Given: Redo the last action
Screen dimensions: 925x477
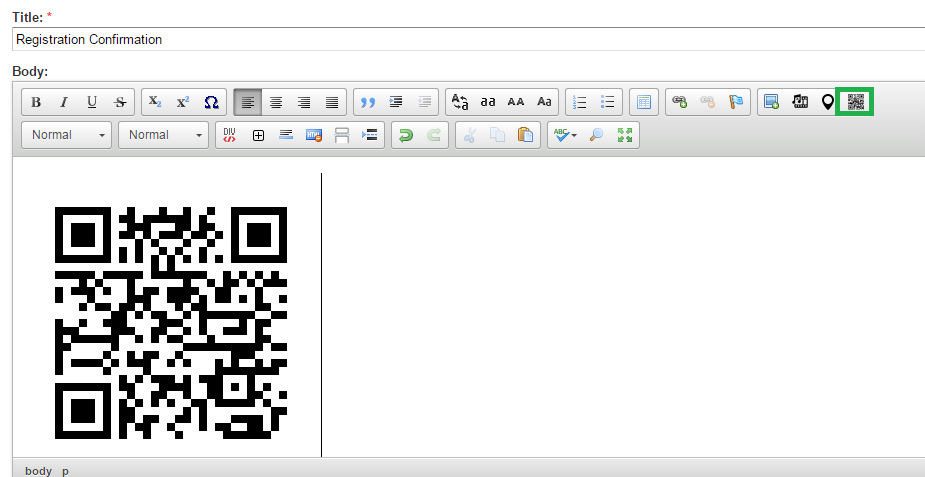Looking at the screenshot, I should [434, 135].
